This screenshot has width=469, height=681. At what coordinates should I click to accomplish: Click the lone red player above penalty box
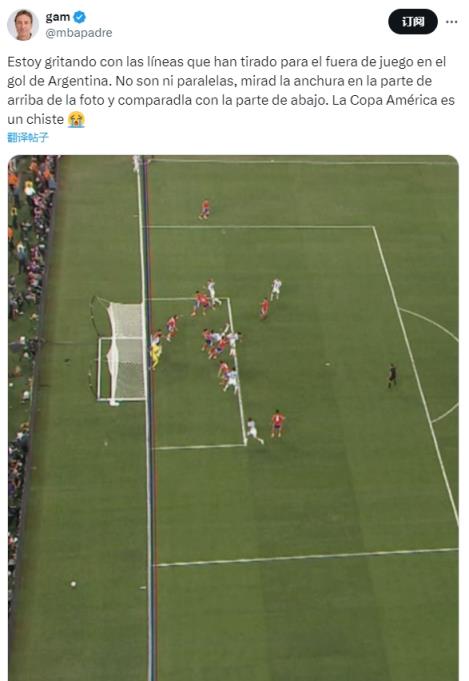point(205,210)
